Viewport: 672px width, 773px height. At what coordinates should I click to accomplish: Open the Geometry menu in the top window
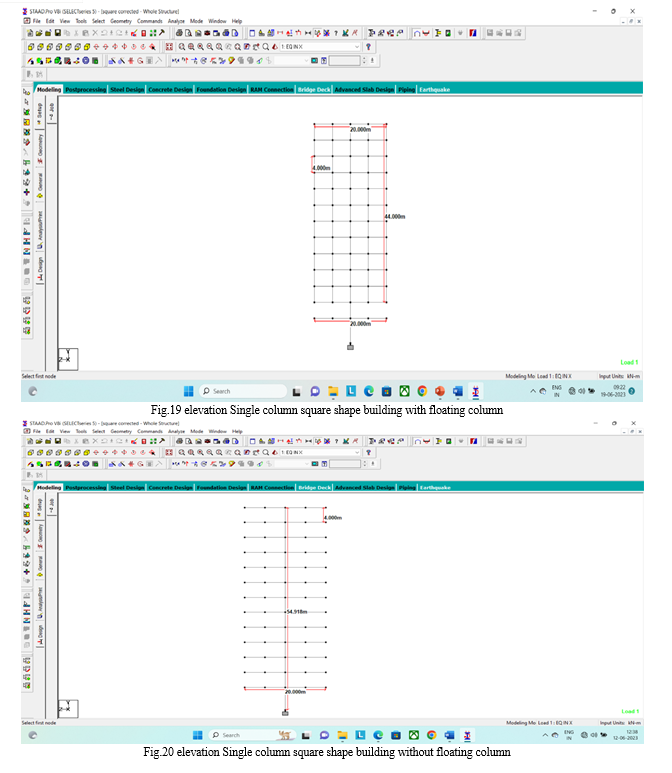point(120,20)
